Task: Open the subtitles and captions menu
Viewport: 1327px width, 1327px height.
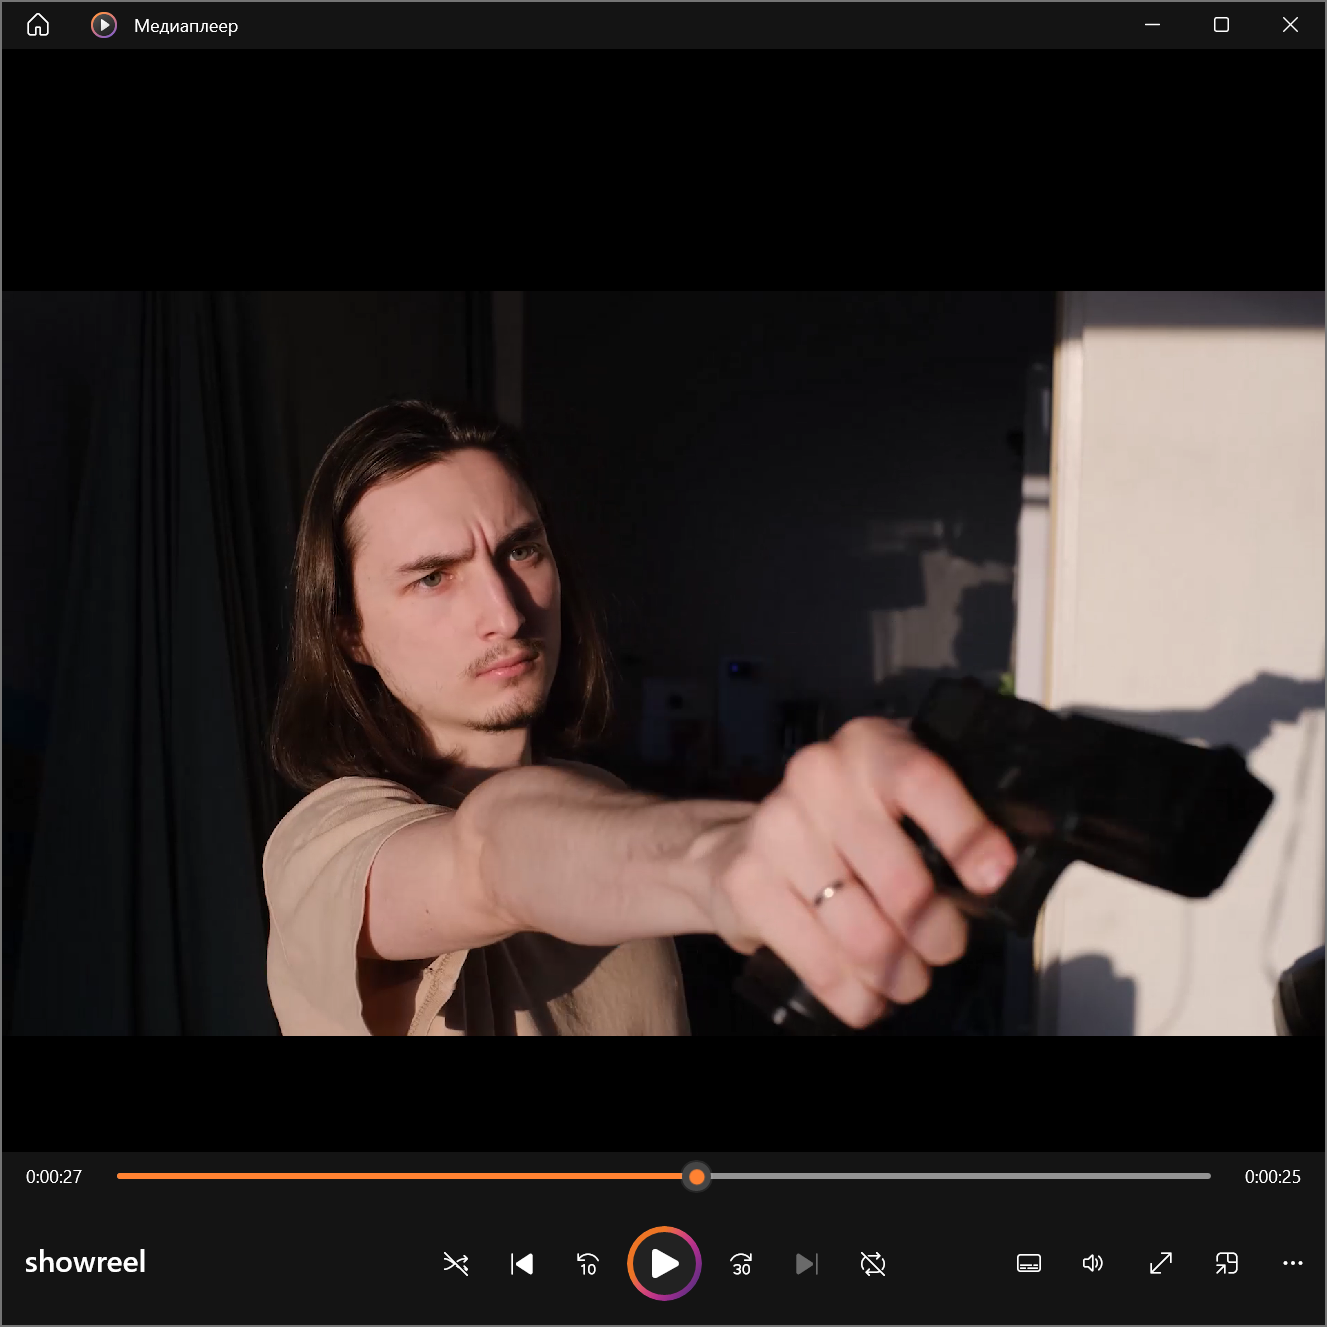Action: 1029,1264
